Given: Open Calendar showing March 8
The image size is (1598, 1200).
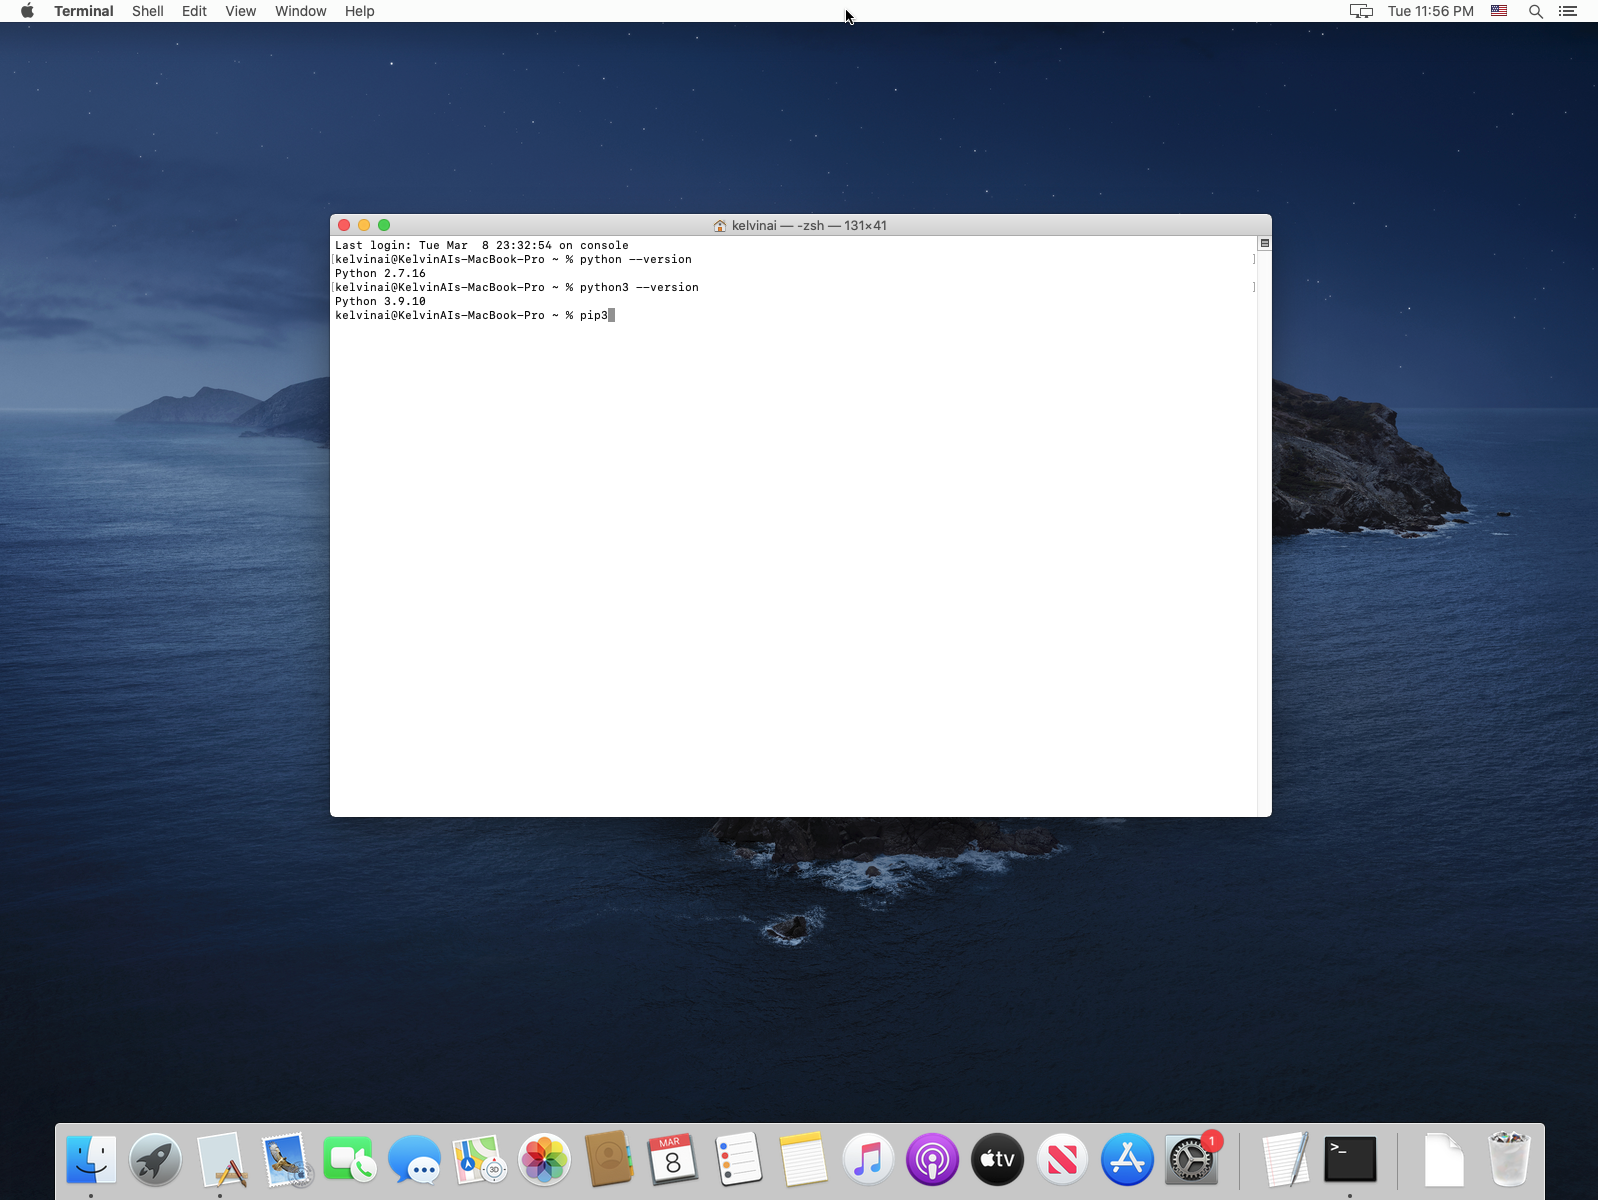Looking at the screenshot, I should 673,1160.
